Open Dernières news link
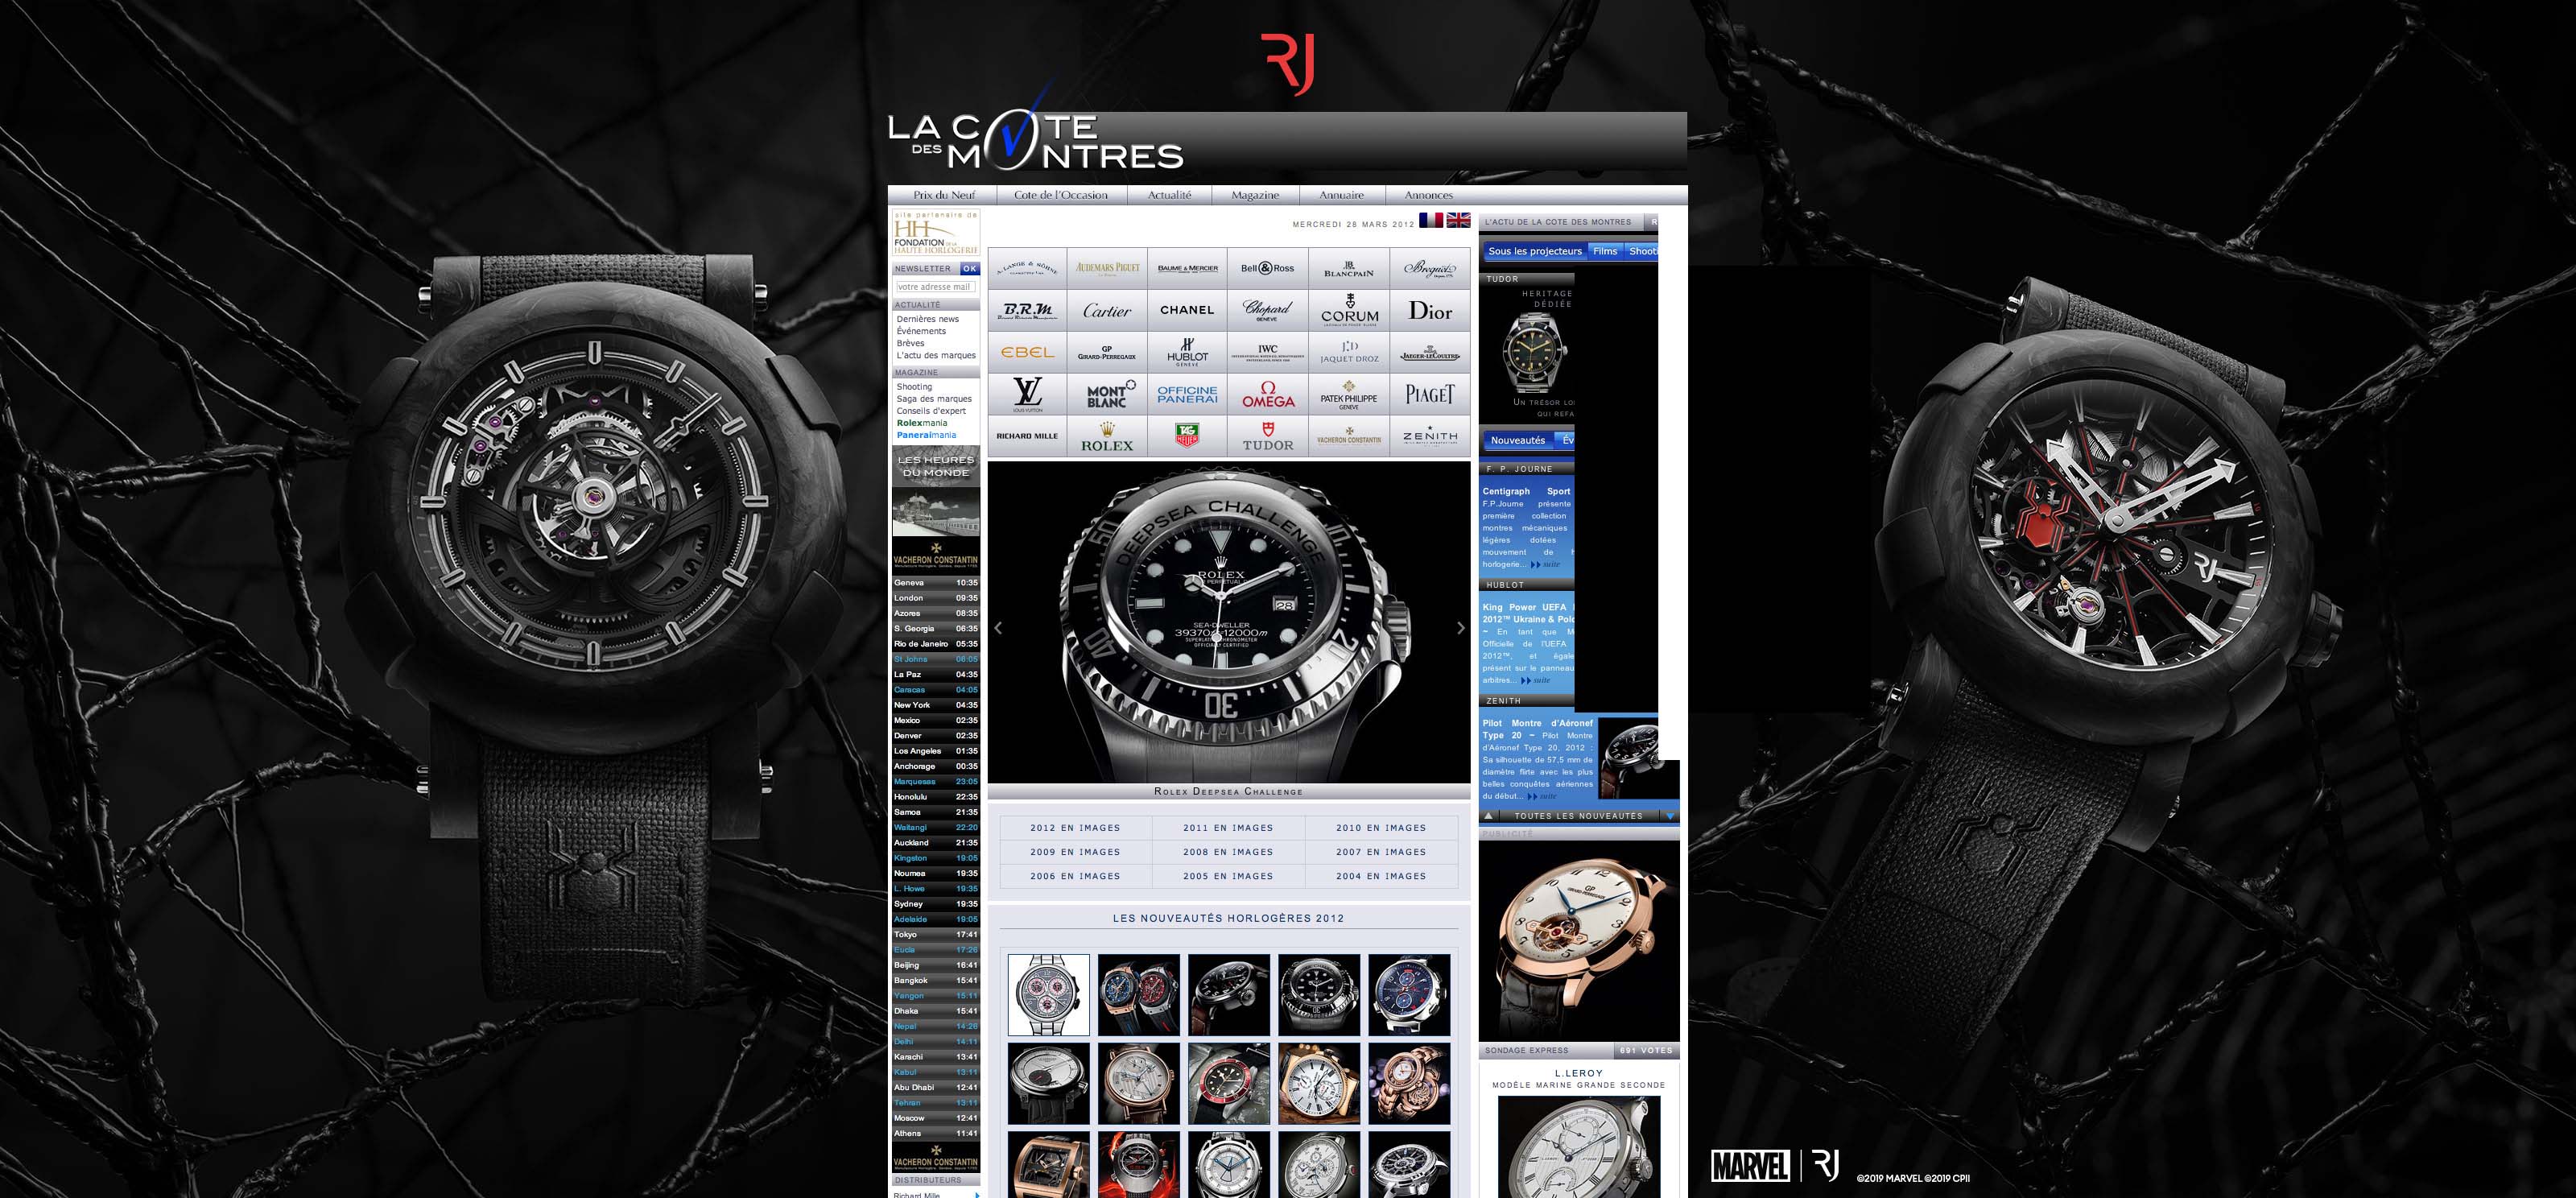The width and height of the screenshot is (2576, 1198). click(x=927, y=319)
